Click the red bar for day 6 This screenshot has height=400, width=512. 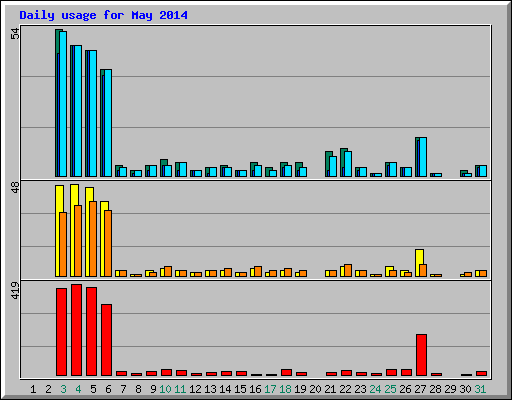coord(106,340)
